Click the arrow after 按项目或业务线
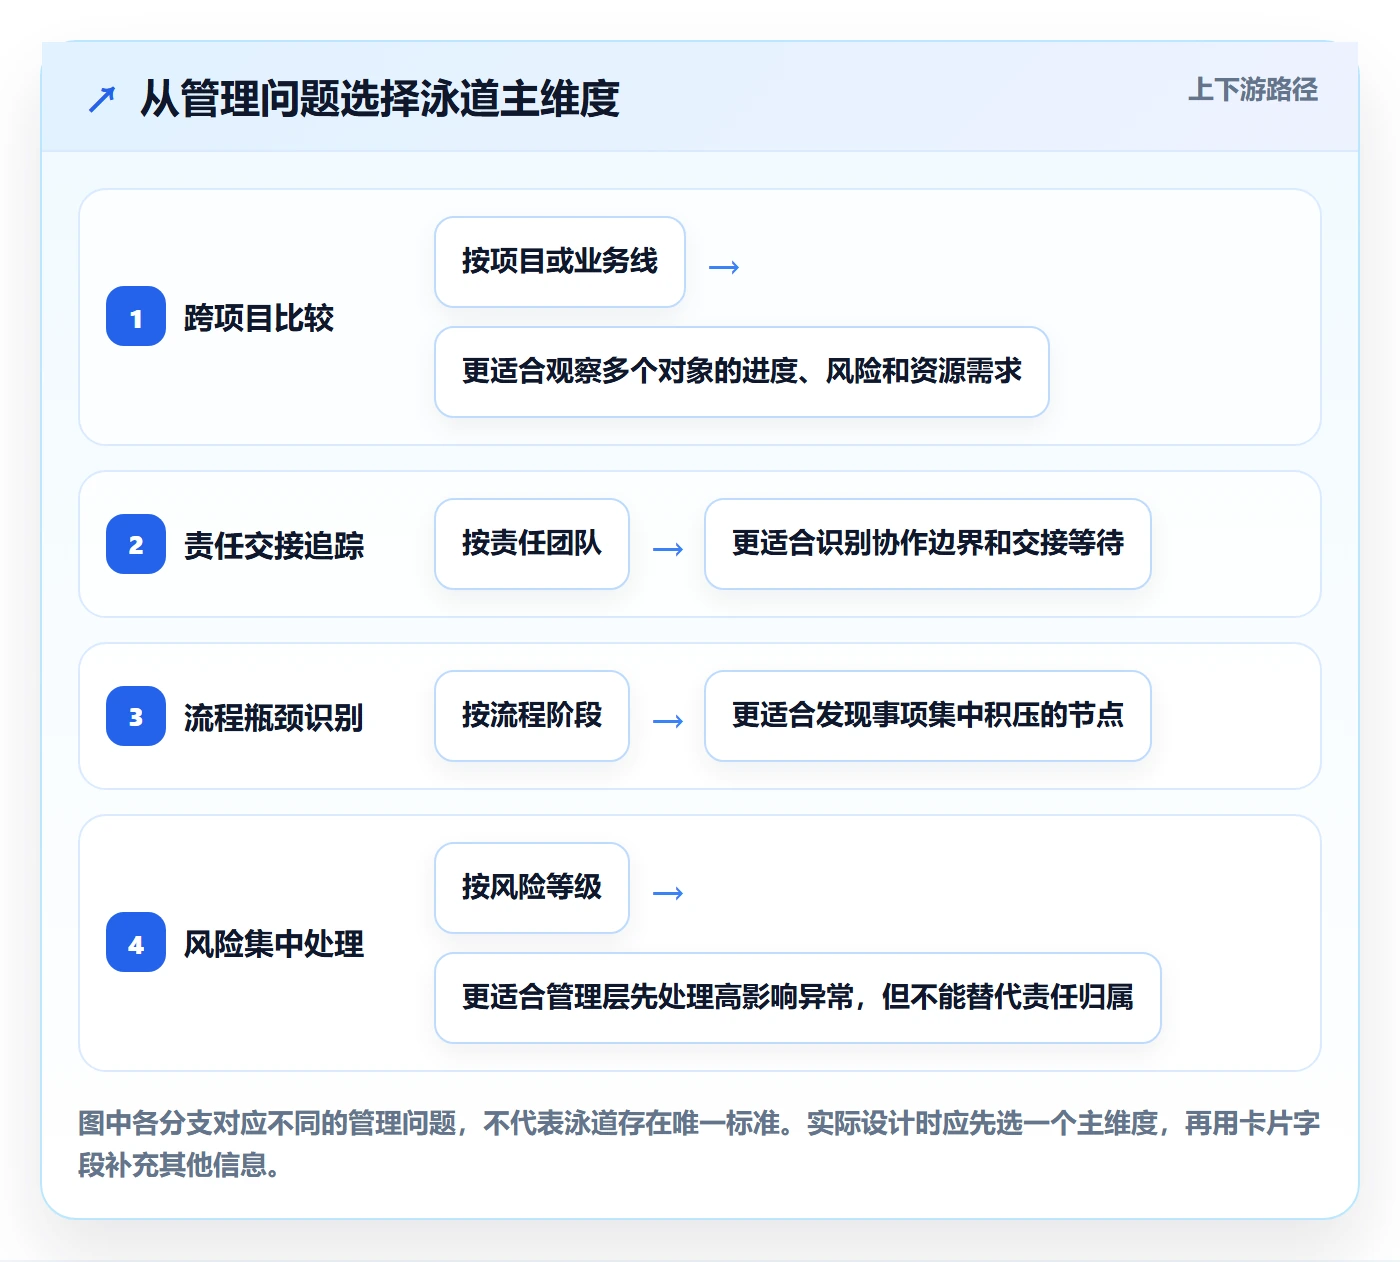 [724, 267]
